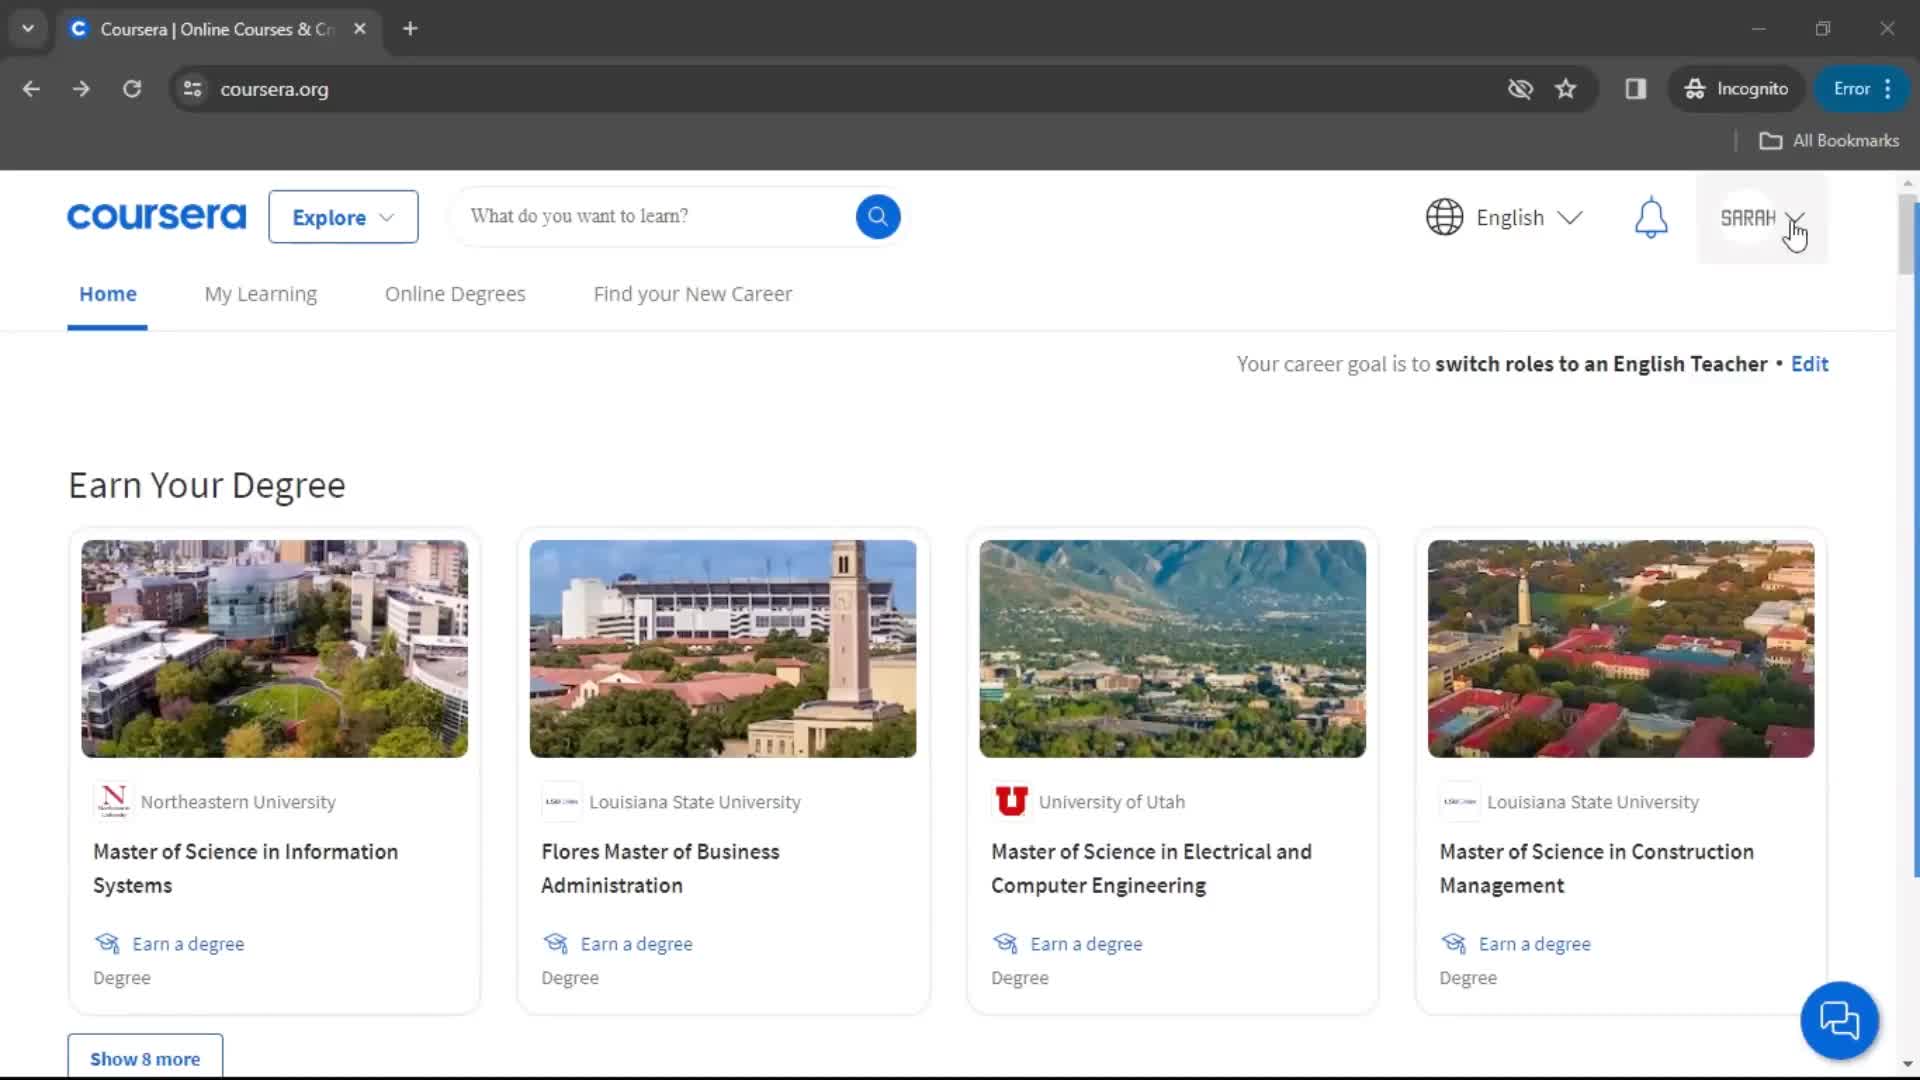This screenshot has width=1920, height=1080.
Task: Toggle the browser extensions sidebar
Action: [x=1635, y=88]
